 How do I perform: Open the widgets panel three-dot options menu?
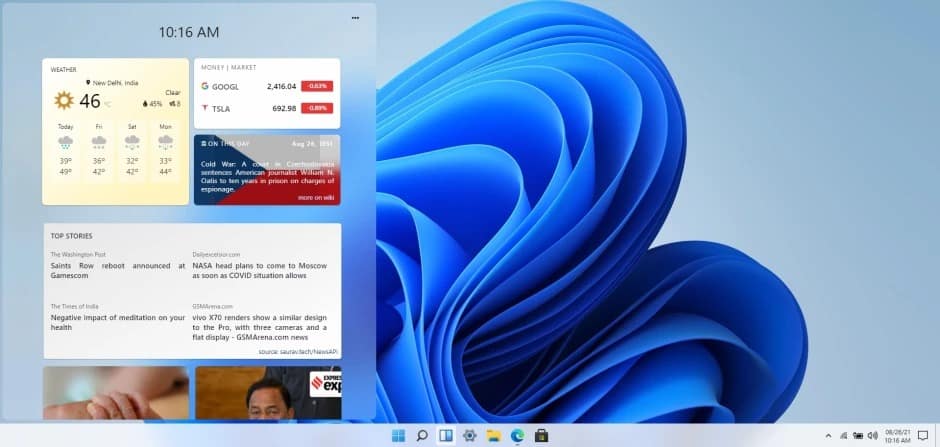(355, 18)
